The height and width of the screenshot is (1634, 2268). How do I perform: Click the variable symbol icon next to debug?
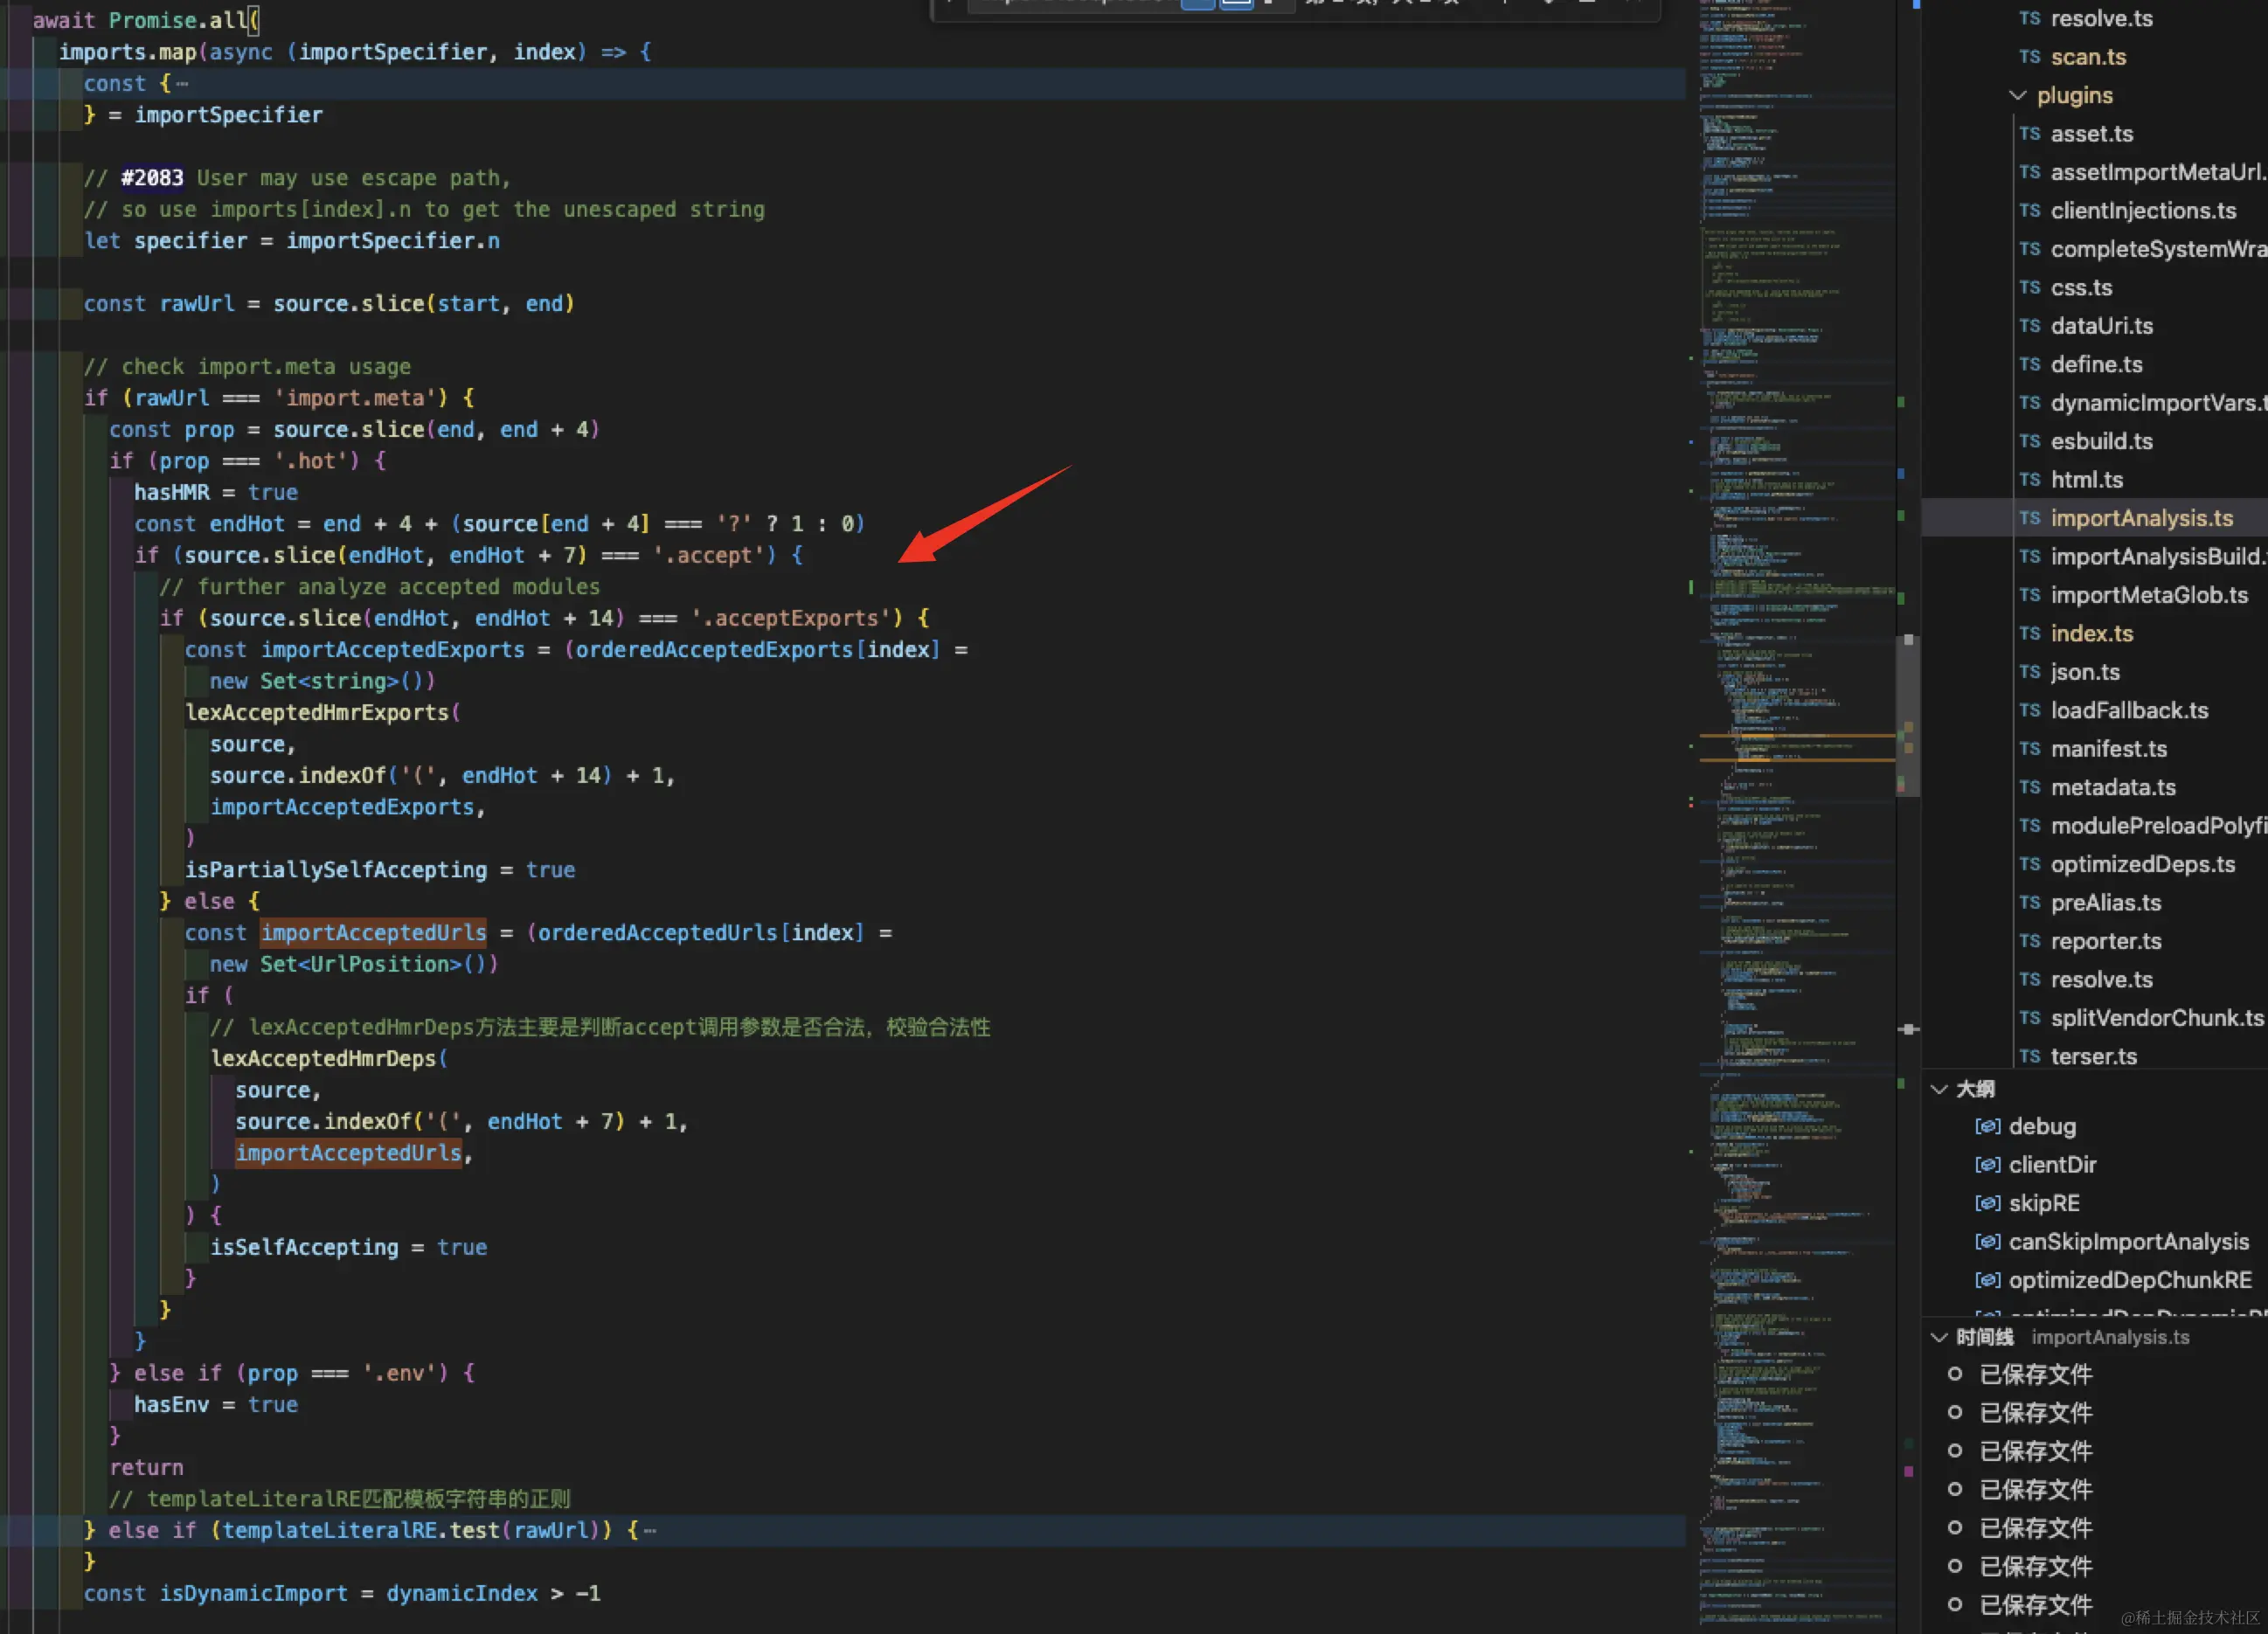click(x=1987, y=1127)
